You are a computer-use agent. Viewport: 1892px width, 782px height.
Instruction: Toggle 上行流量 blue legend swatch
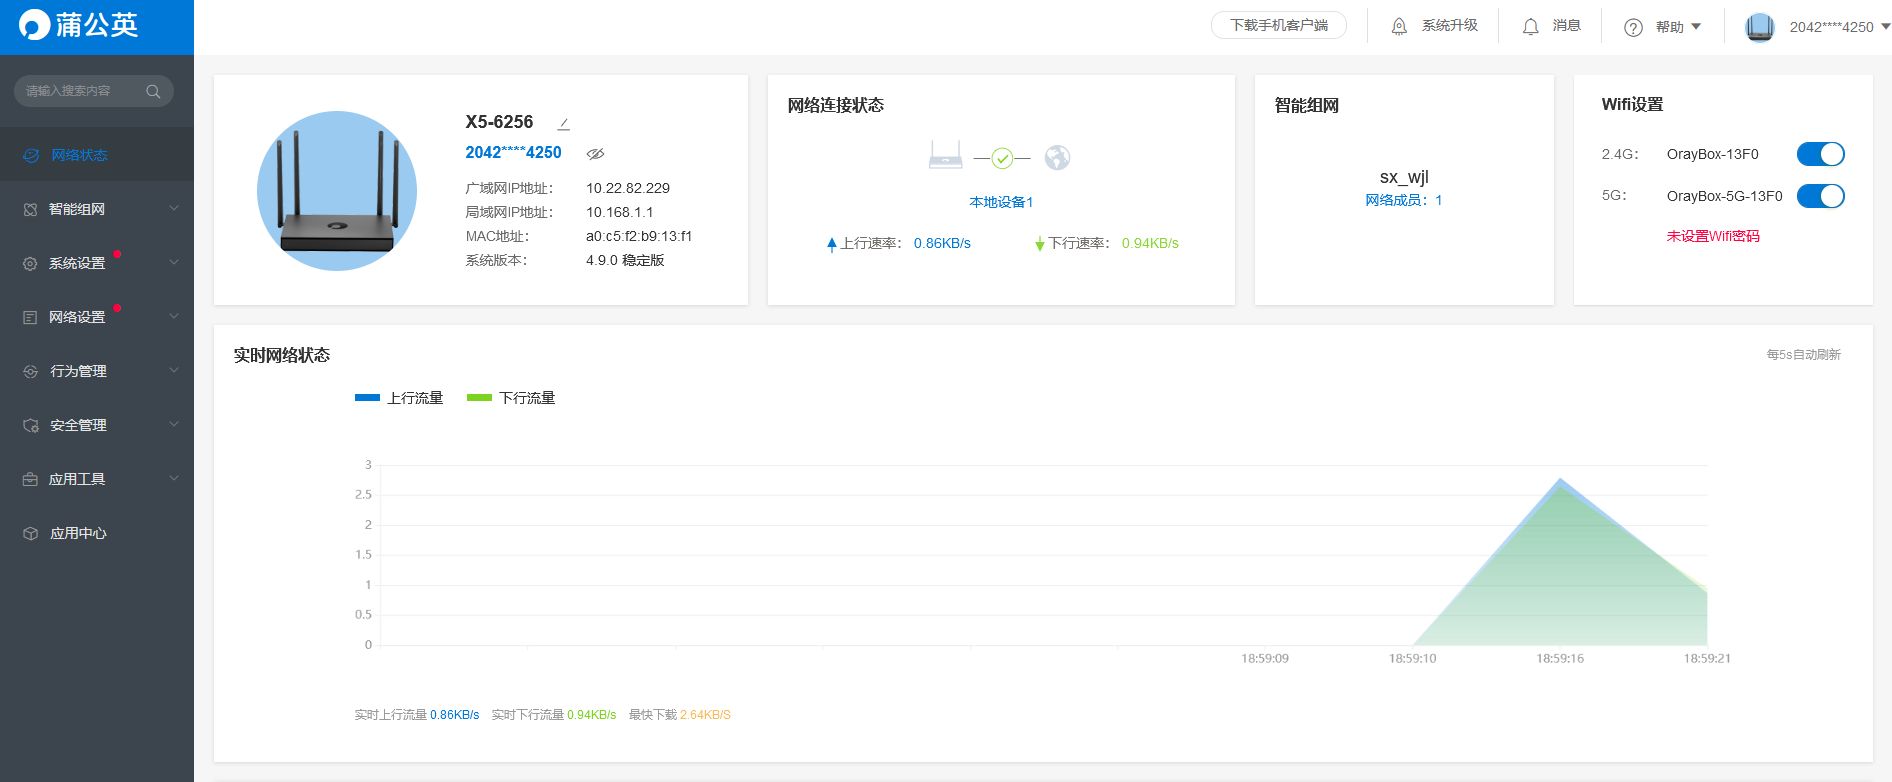point(367,398)
